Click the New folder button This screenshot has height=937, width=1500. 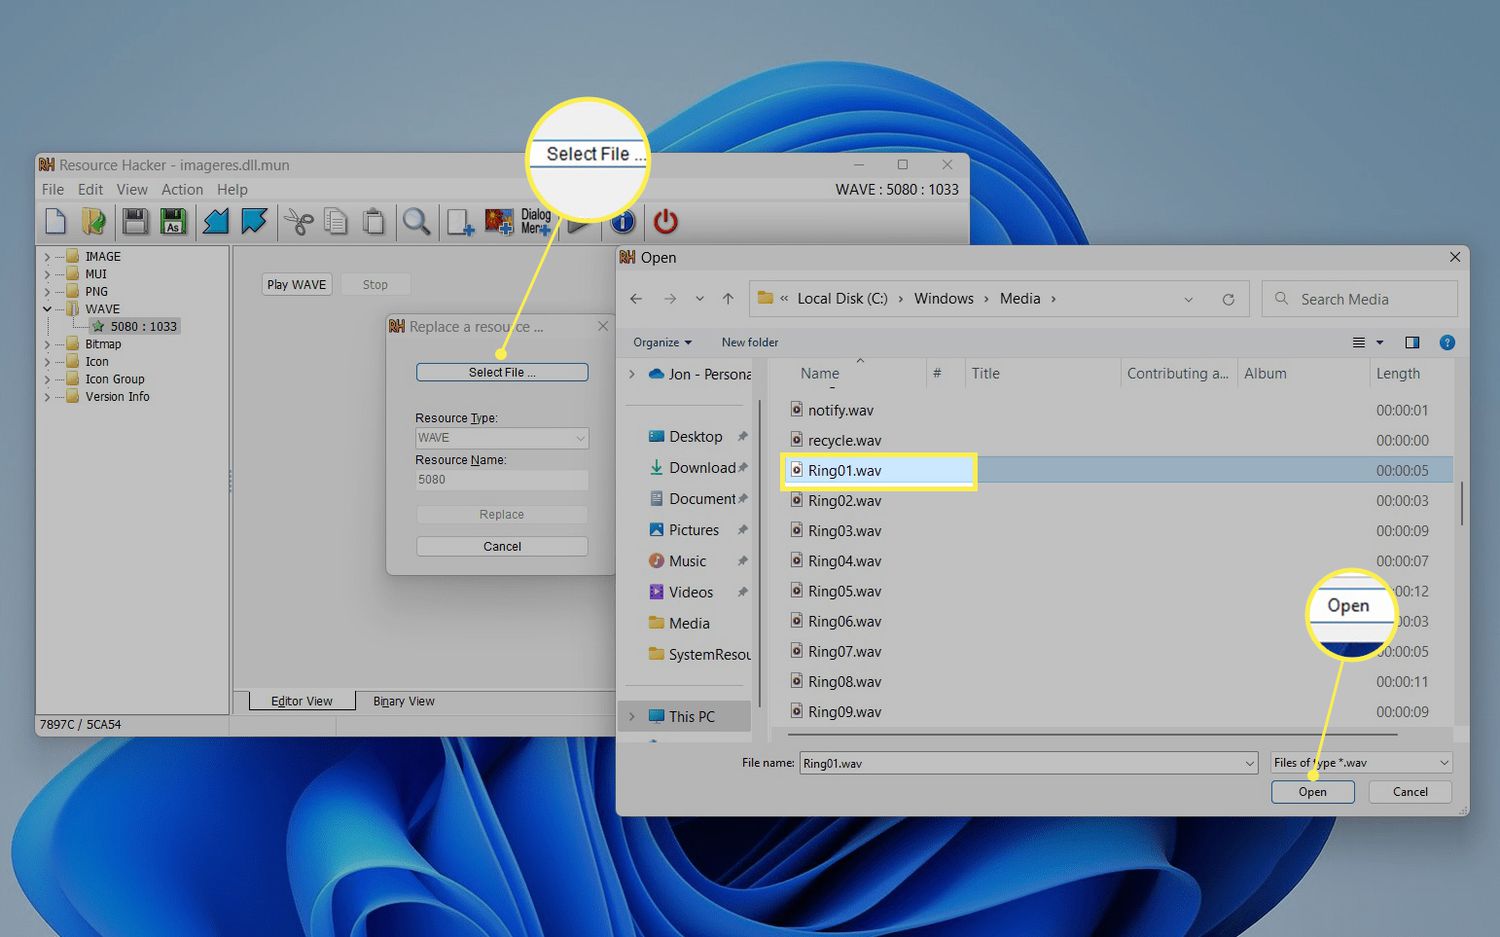click(x=750, y=342)
